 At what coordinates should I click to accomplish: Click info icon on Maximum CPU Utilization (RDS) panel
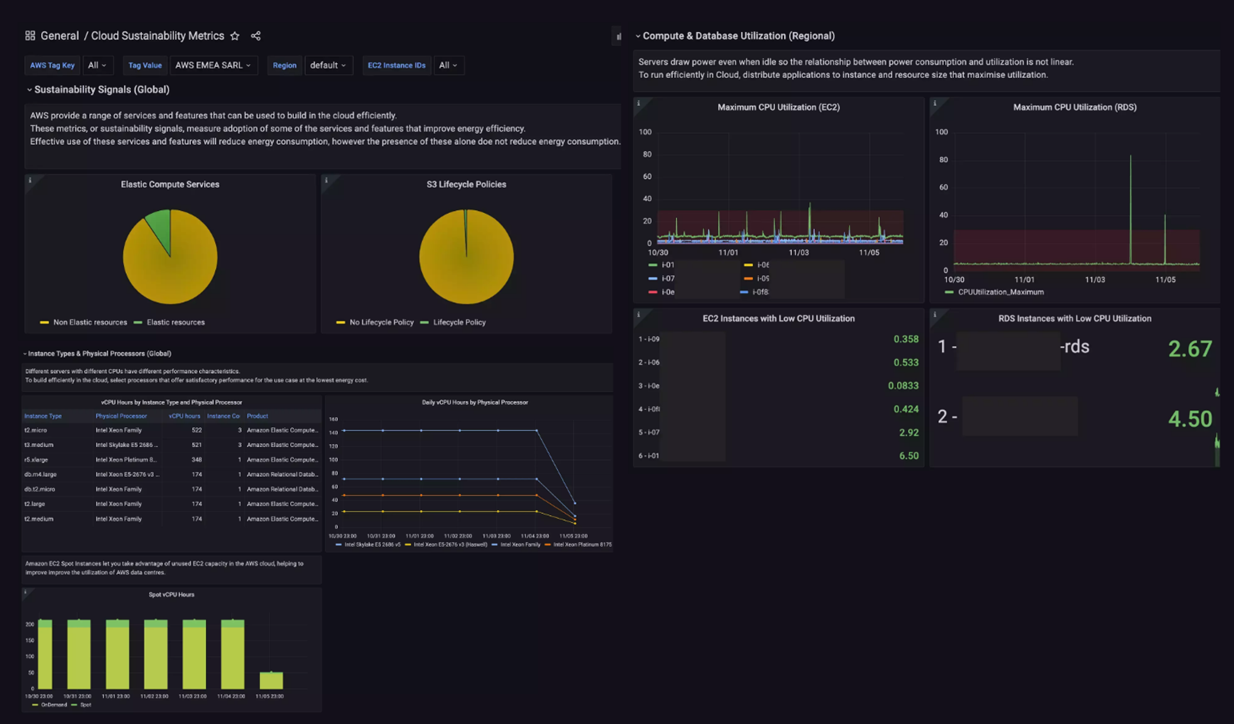935,103
